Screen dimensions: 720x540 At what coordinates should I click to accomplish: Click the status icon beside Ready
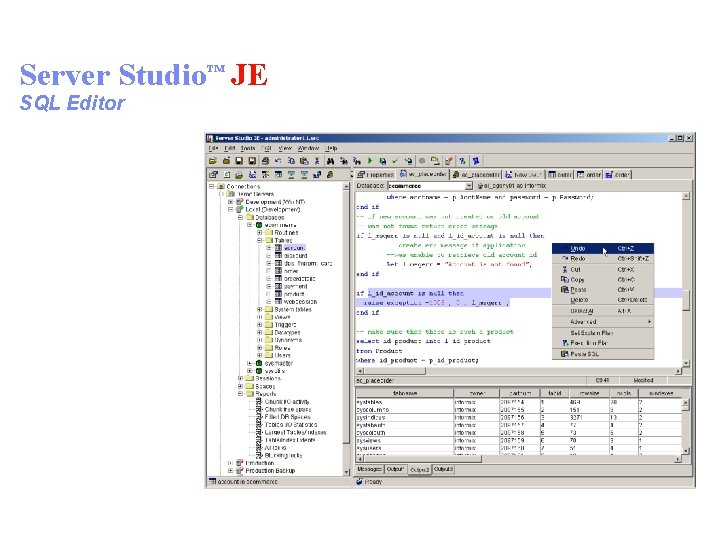tap(360, 481)
